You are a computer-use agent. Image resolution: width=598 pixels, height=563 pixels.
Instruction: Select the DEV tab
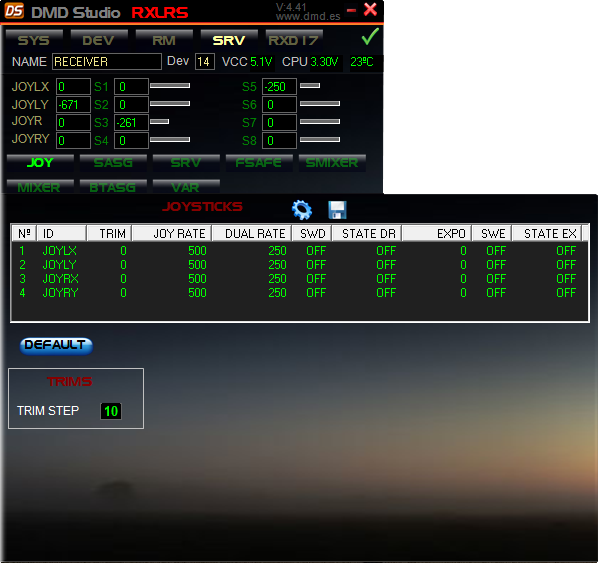coord(99,40)
